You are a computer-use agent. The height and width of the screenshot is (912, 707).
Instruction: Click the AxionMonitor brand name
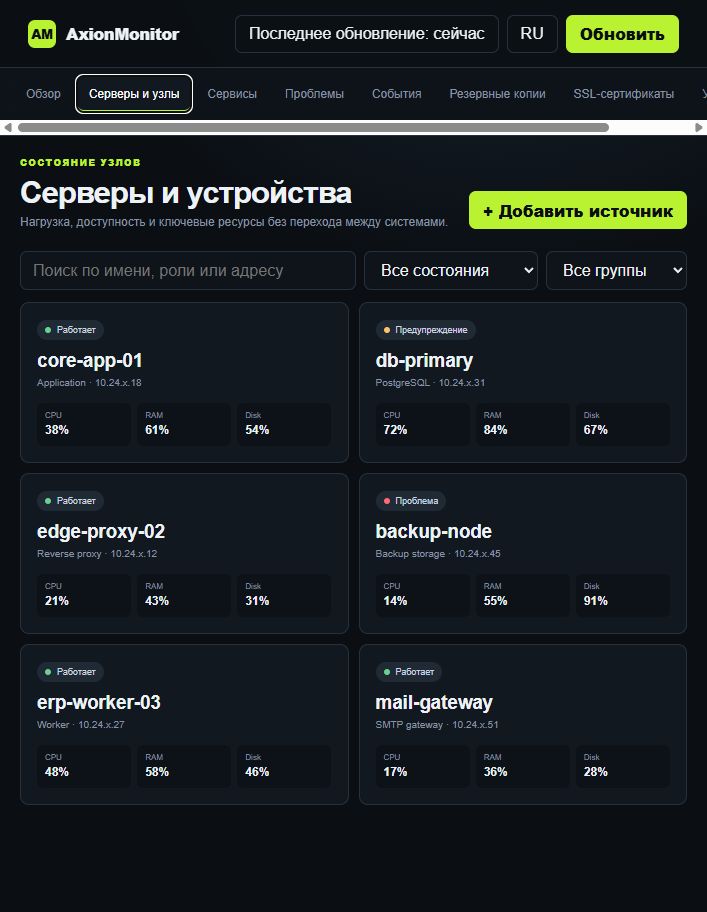123,34
